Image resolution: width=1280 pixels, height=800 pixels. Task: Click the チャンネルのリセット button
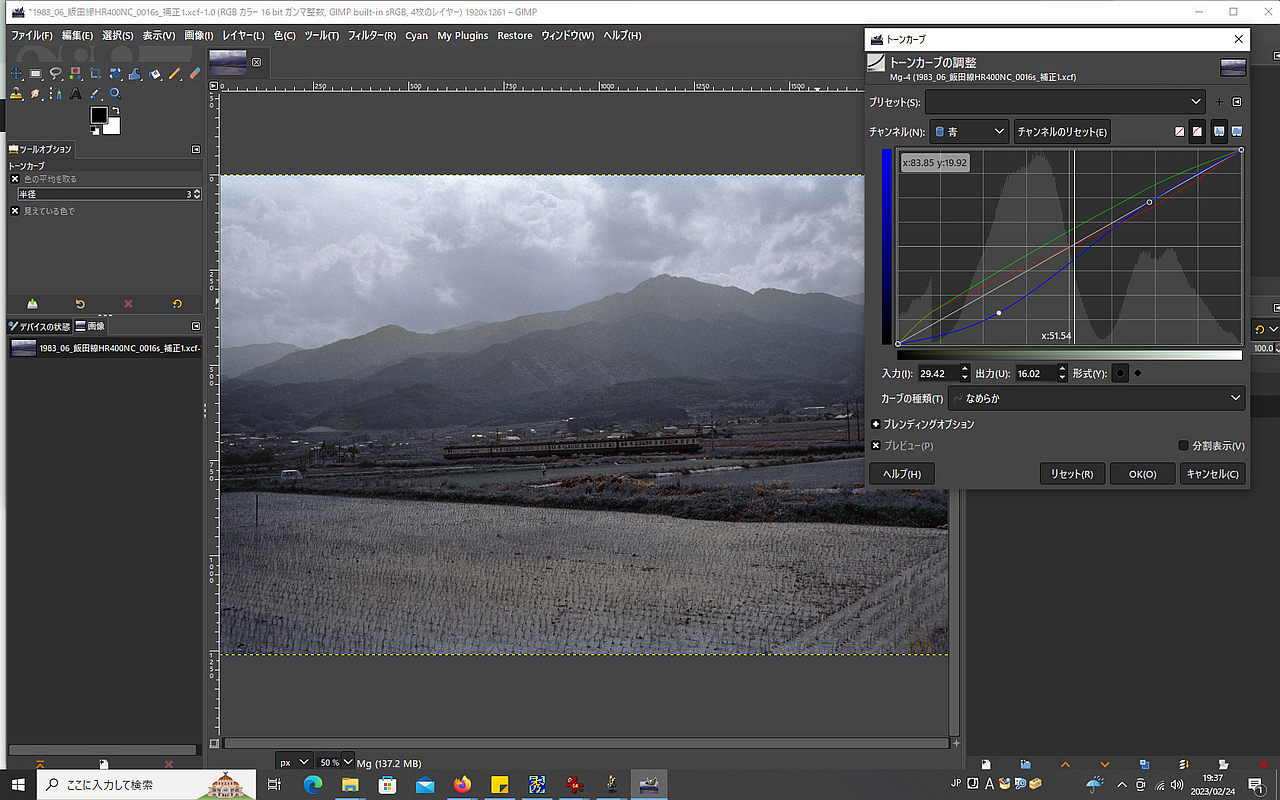(x=1061, y=132)
